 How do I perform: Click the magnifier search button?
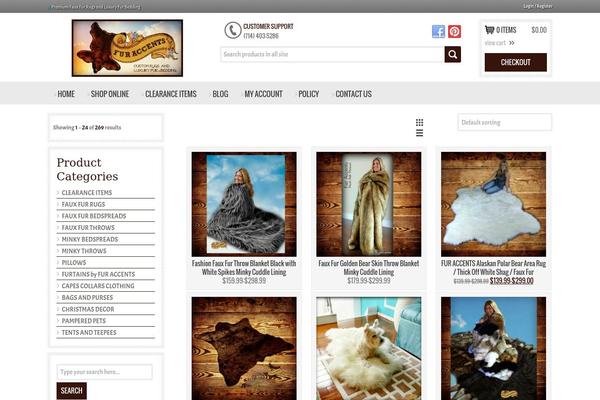click(453, 54)
